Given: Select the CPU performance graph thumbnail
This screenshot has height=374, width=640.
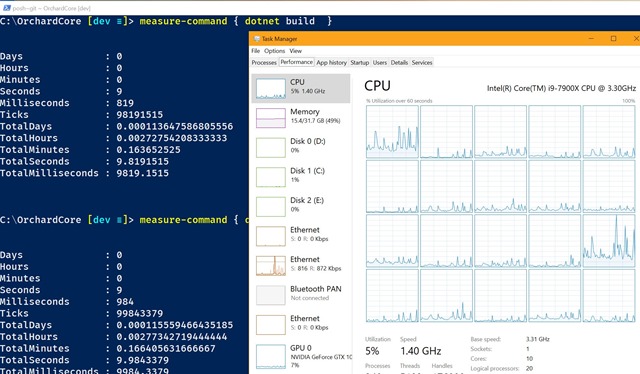Looking at the screenshot, I should click(271, 89).
